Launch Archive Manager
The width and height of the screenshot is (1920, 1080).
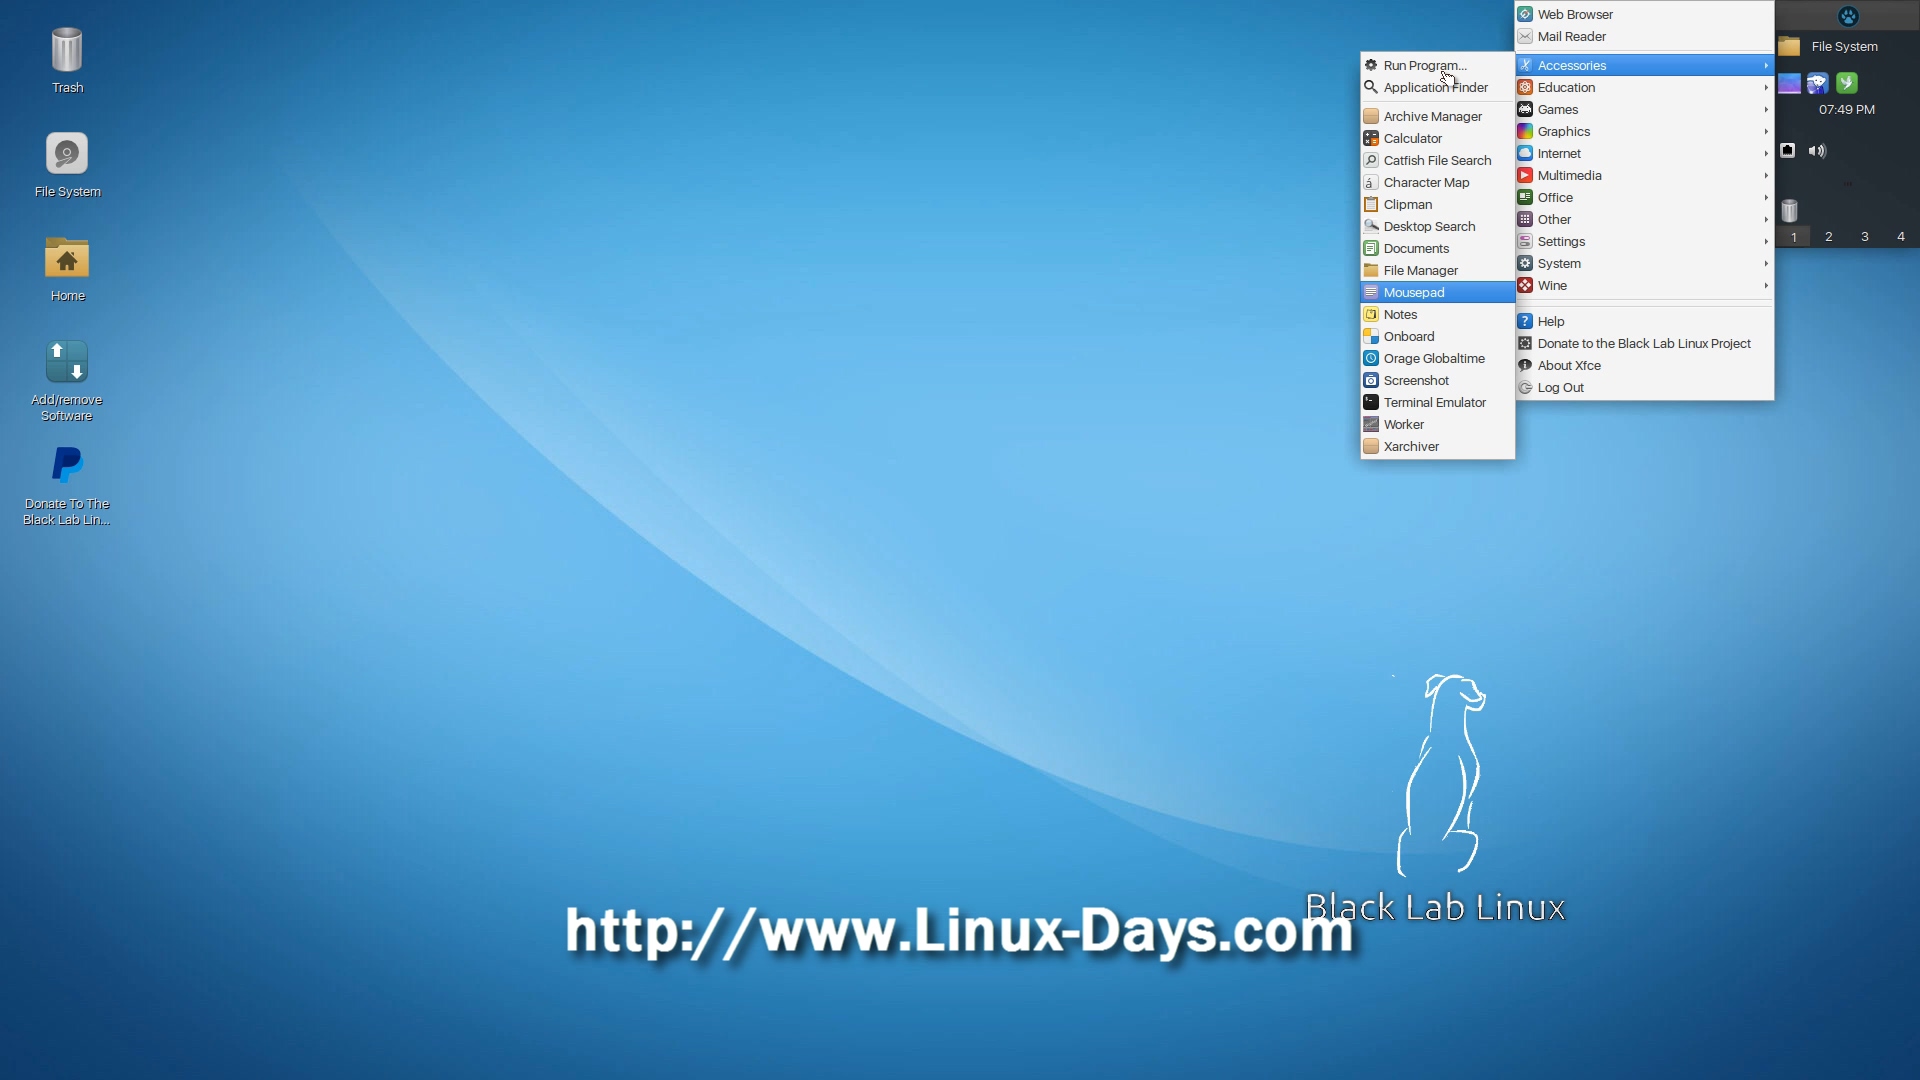pos(1438,117)
